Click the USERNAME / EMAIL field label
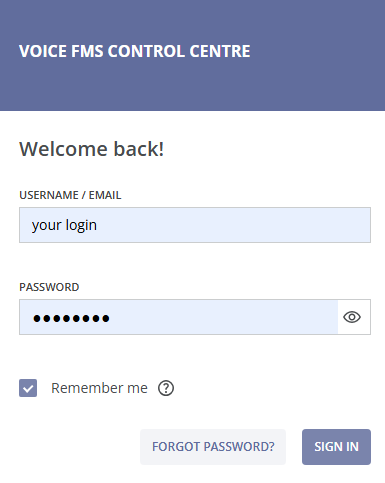Viewport: 385px width, 483px height. (70, 195)
